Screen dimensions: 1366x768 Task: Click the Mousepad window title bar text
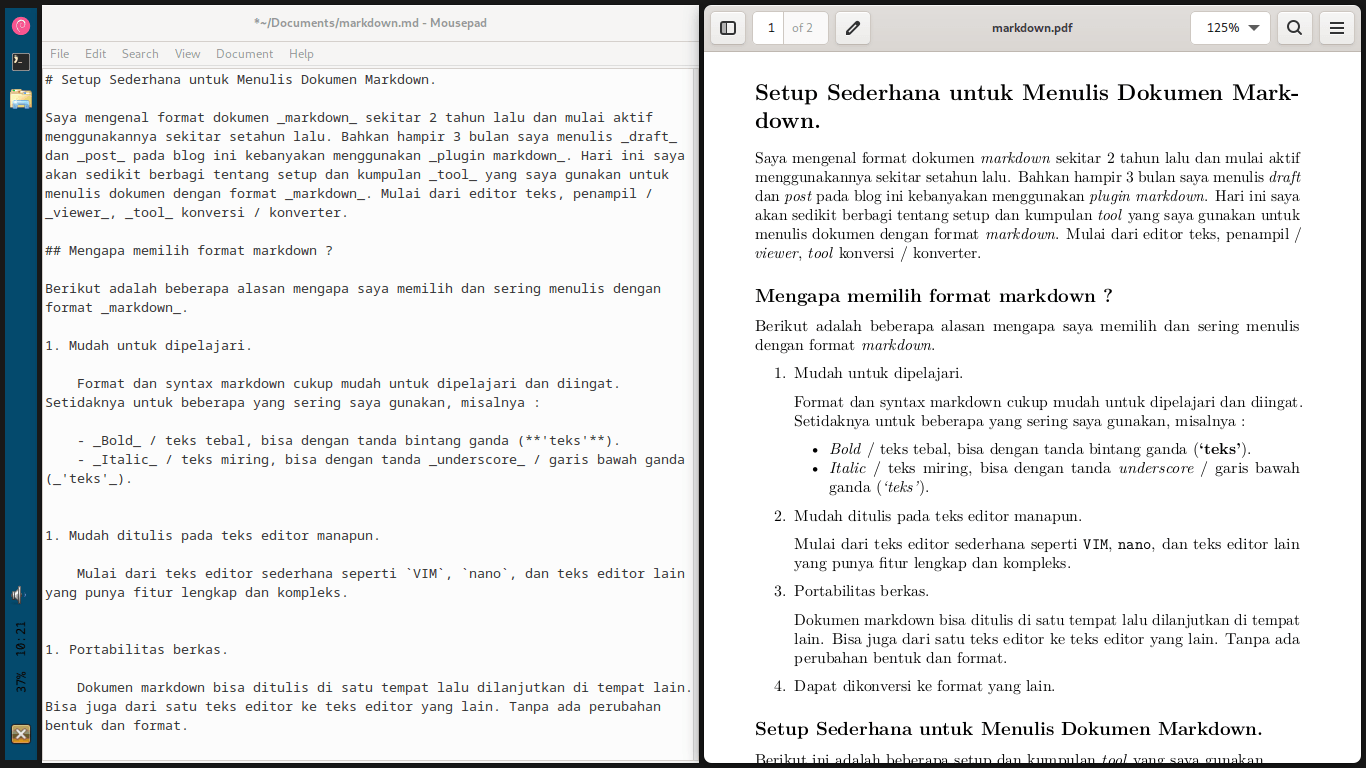tap(370, 22)
